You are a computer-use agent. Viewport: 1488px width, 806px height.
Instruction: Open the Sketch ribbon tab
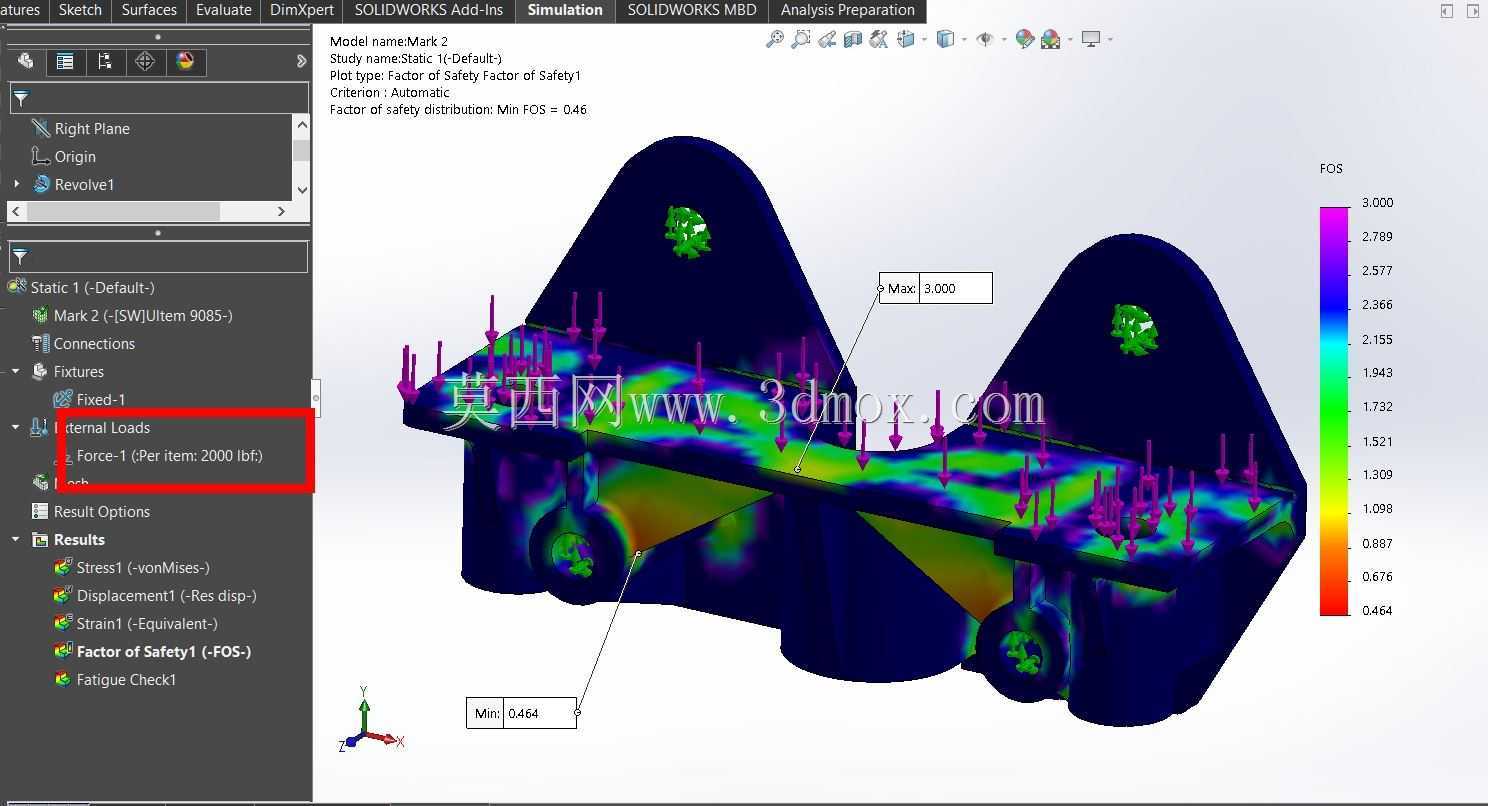coord(80,10)
